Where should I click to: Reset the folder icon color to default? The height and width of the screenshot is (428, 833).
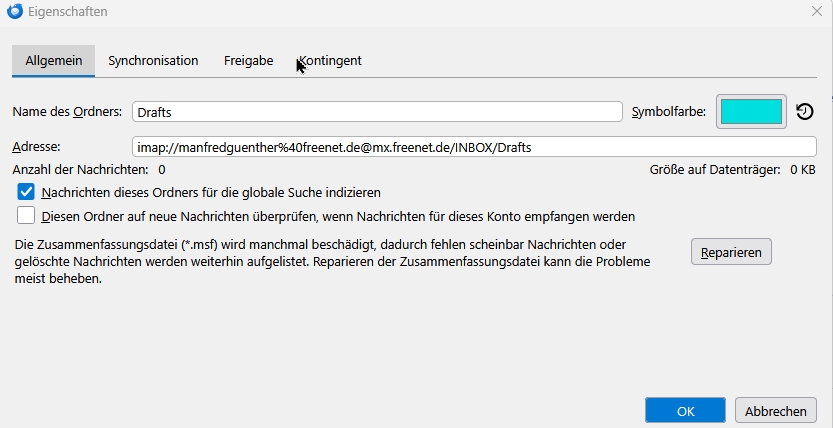click(805, 112)
